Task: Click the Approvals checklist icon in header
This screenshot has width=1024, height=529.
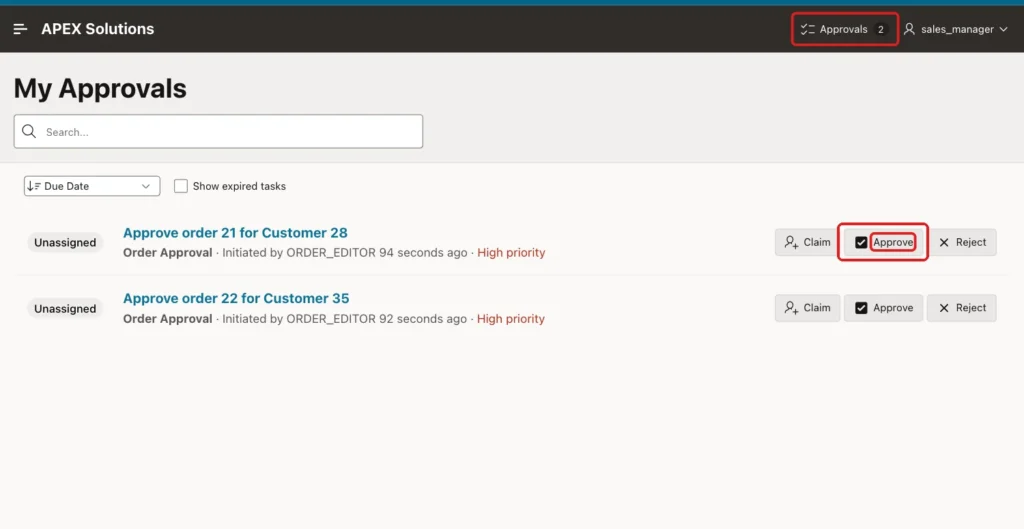Action: pos(808,29)
